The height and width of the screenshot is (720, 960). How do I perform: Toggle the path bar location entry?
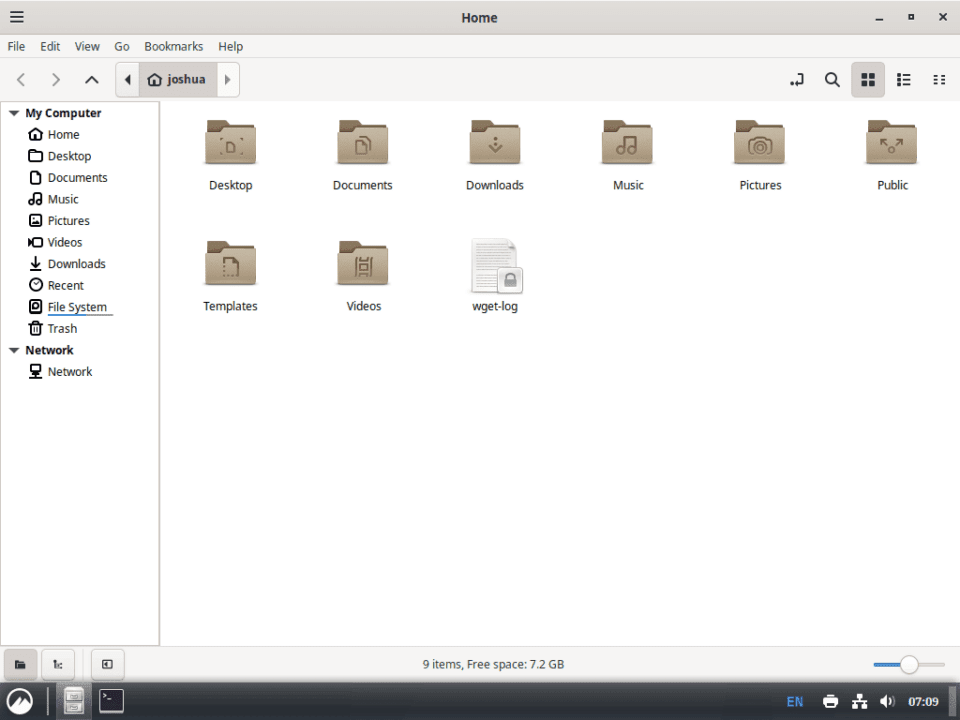796,79
